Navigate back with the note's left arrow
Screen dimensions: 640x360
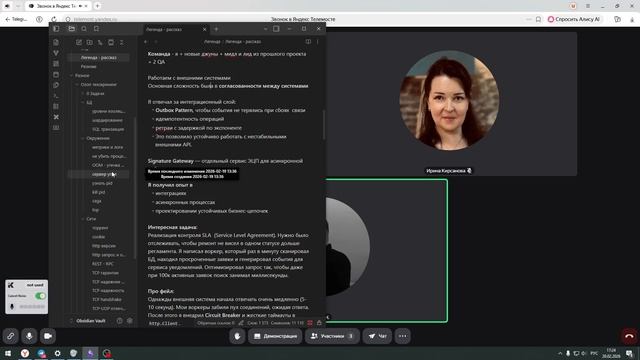[146, 42]
